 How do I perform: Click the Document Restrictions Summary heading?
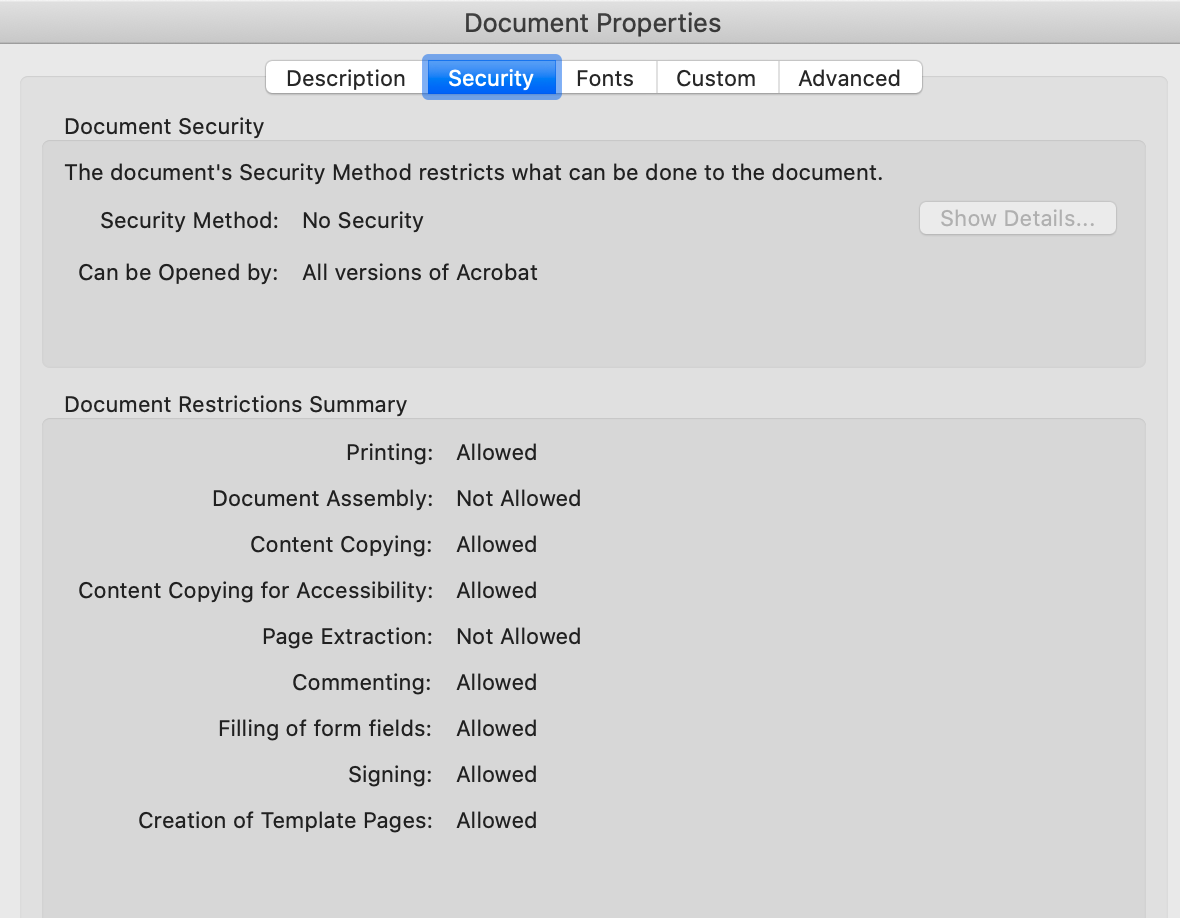235,404
